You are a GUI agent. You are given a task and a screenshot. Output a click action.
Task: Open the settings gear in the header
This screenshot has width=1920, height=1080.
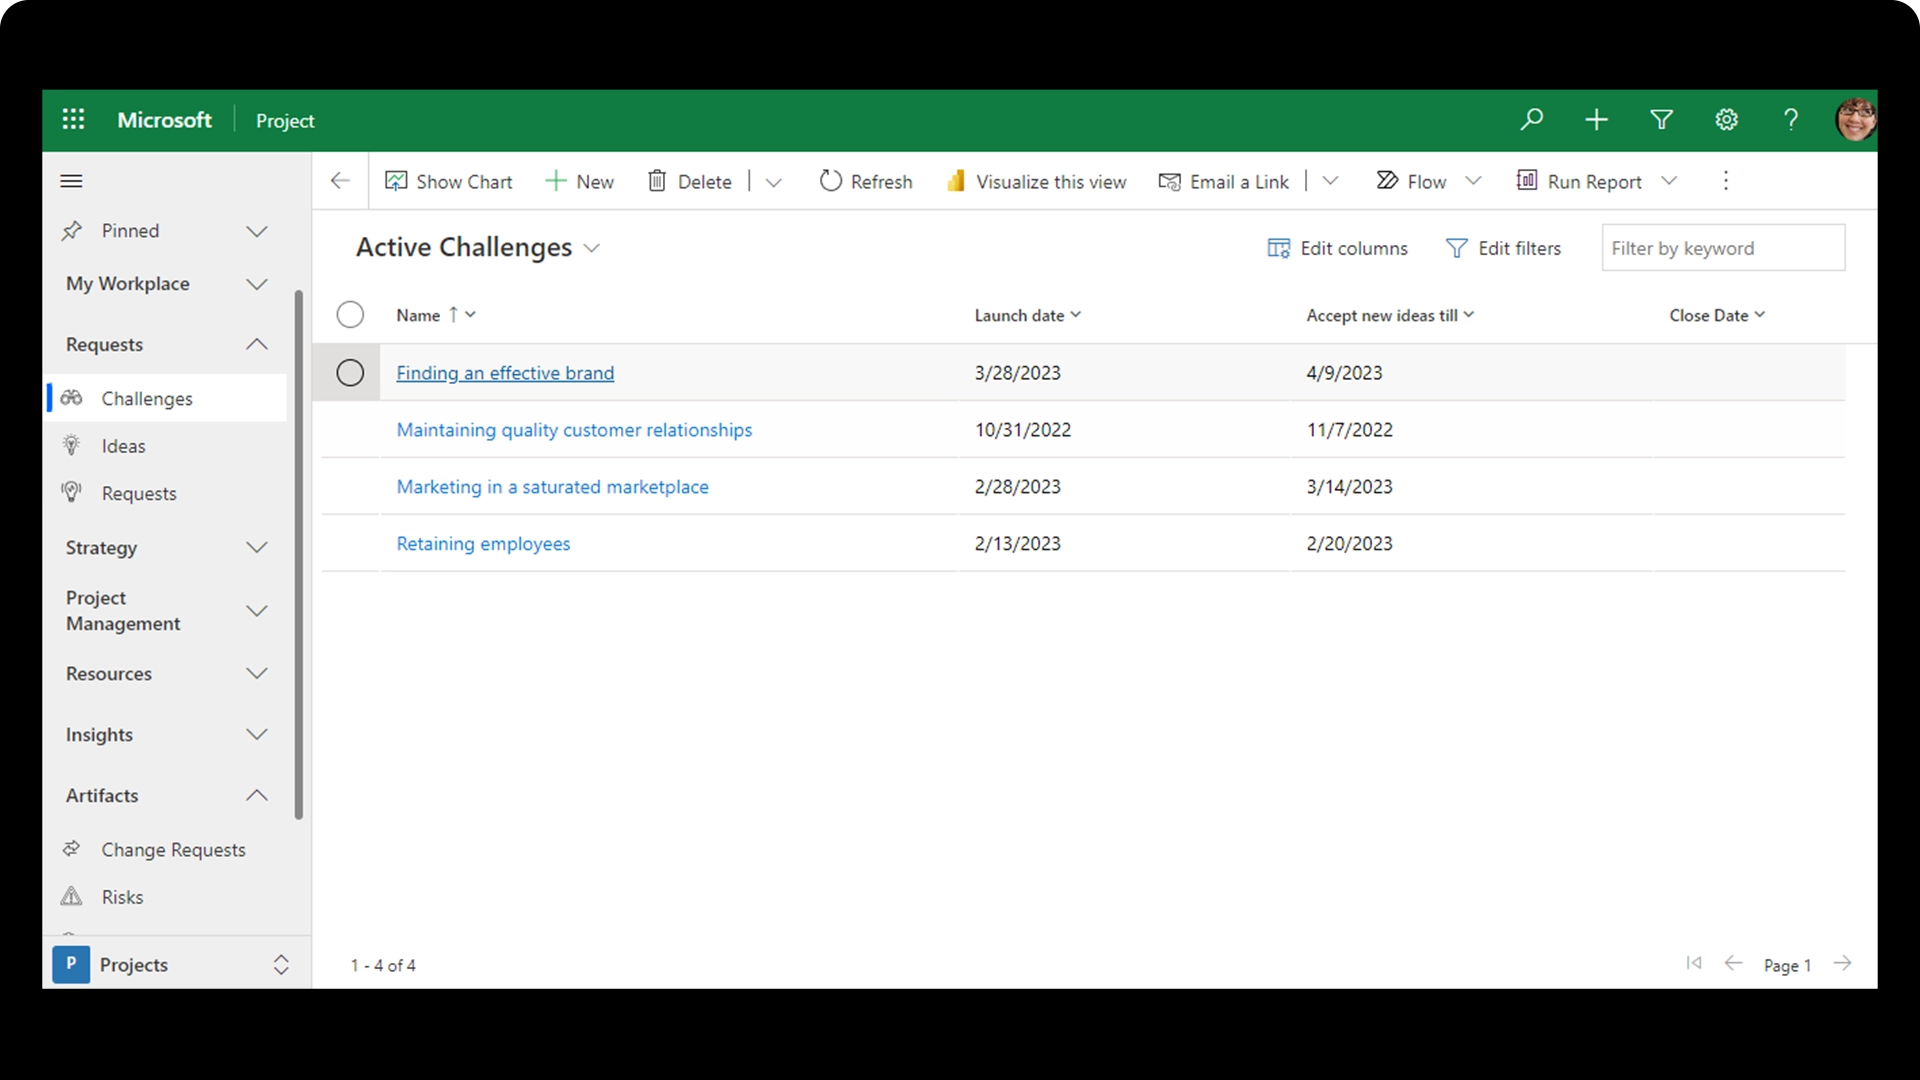pos(1726,120)
